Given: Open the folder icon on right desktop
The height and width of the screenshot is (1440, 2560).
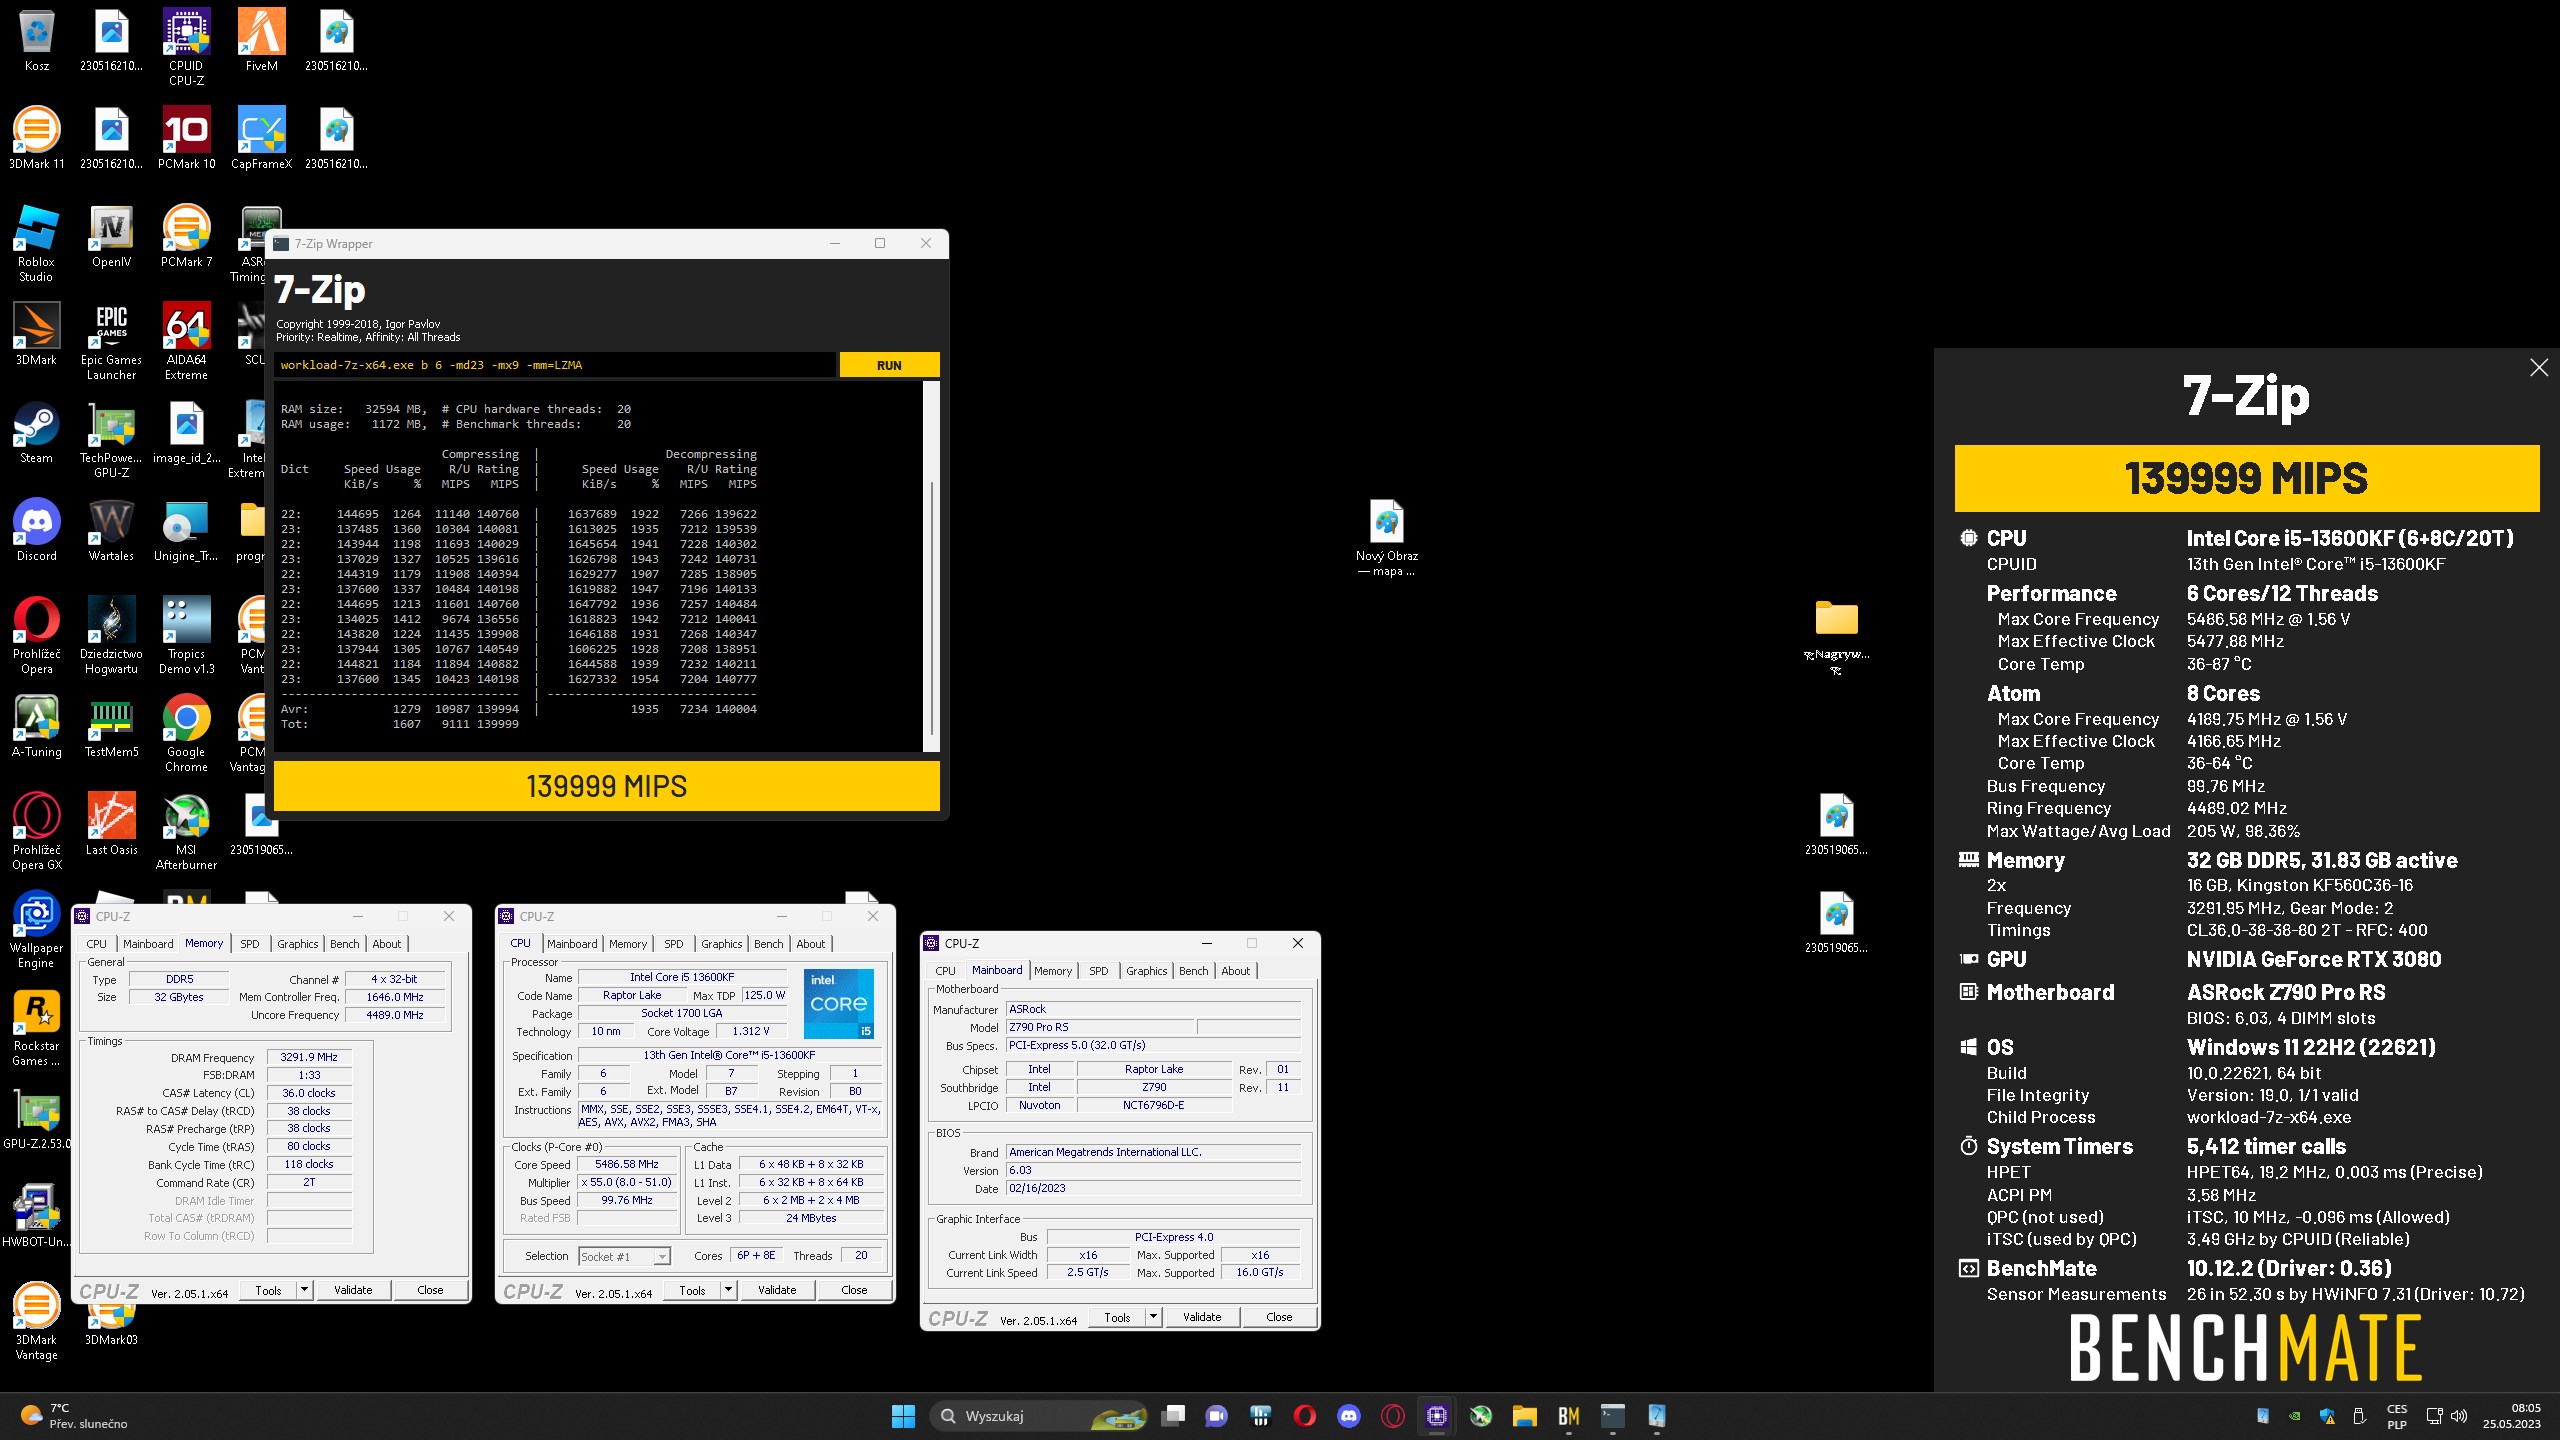Looking at the screenshot, I should point(1836,636).
